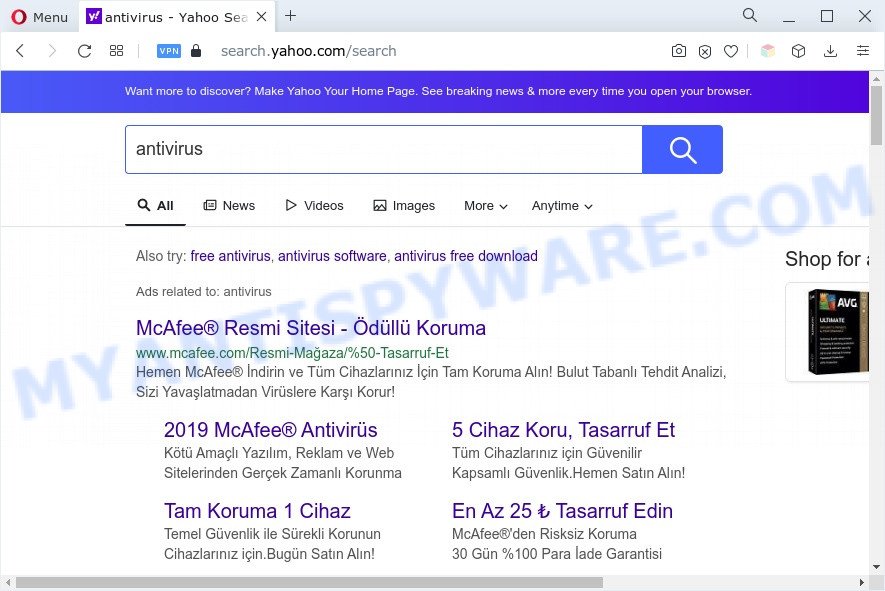Open 5 Cihaz Koru, Tasarruf Et sublink
This screenshot has height=591, width=885.
[563, 430]
